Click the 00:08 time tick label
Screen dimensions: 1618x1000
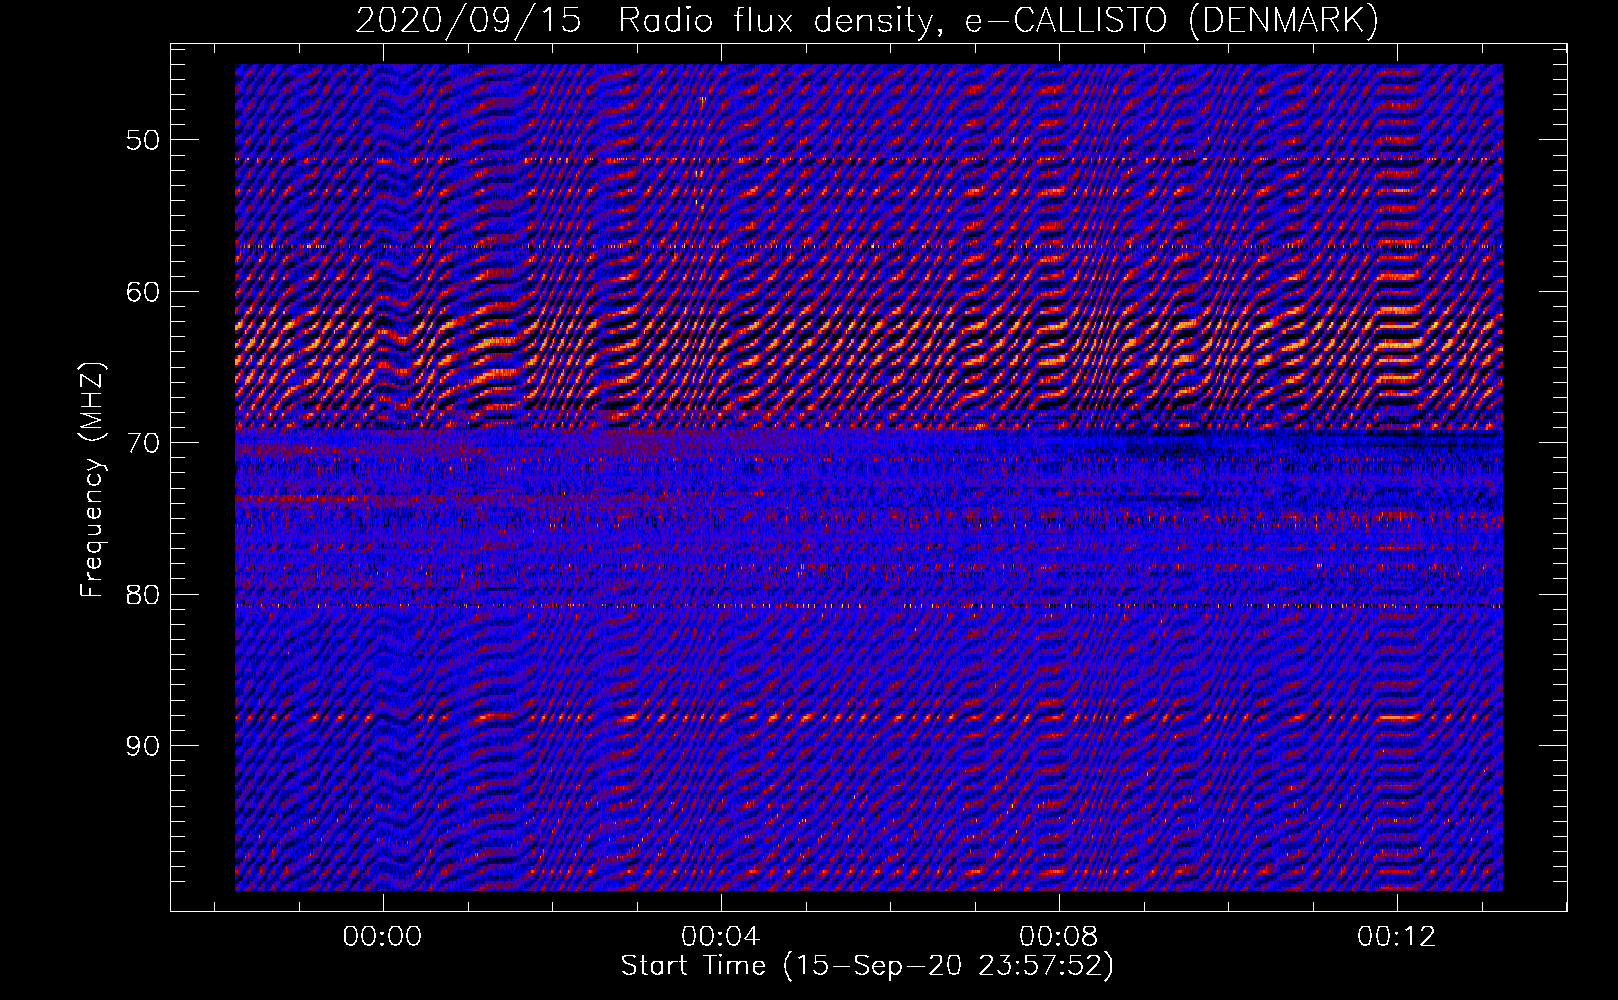1058,937
